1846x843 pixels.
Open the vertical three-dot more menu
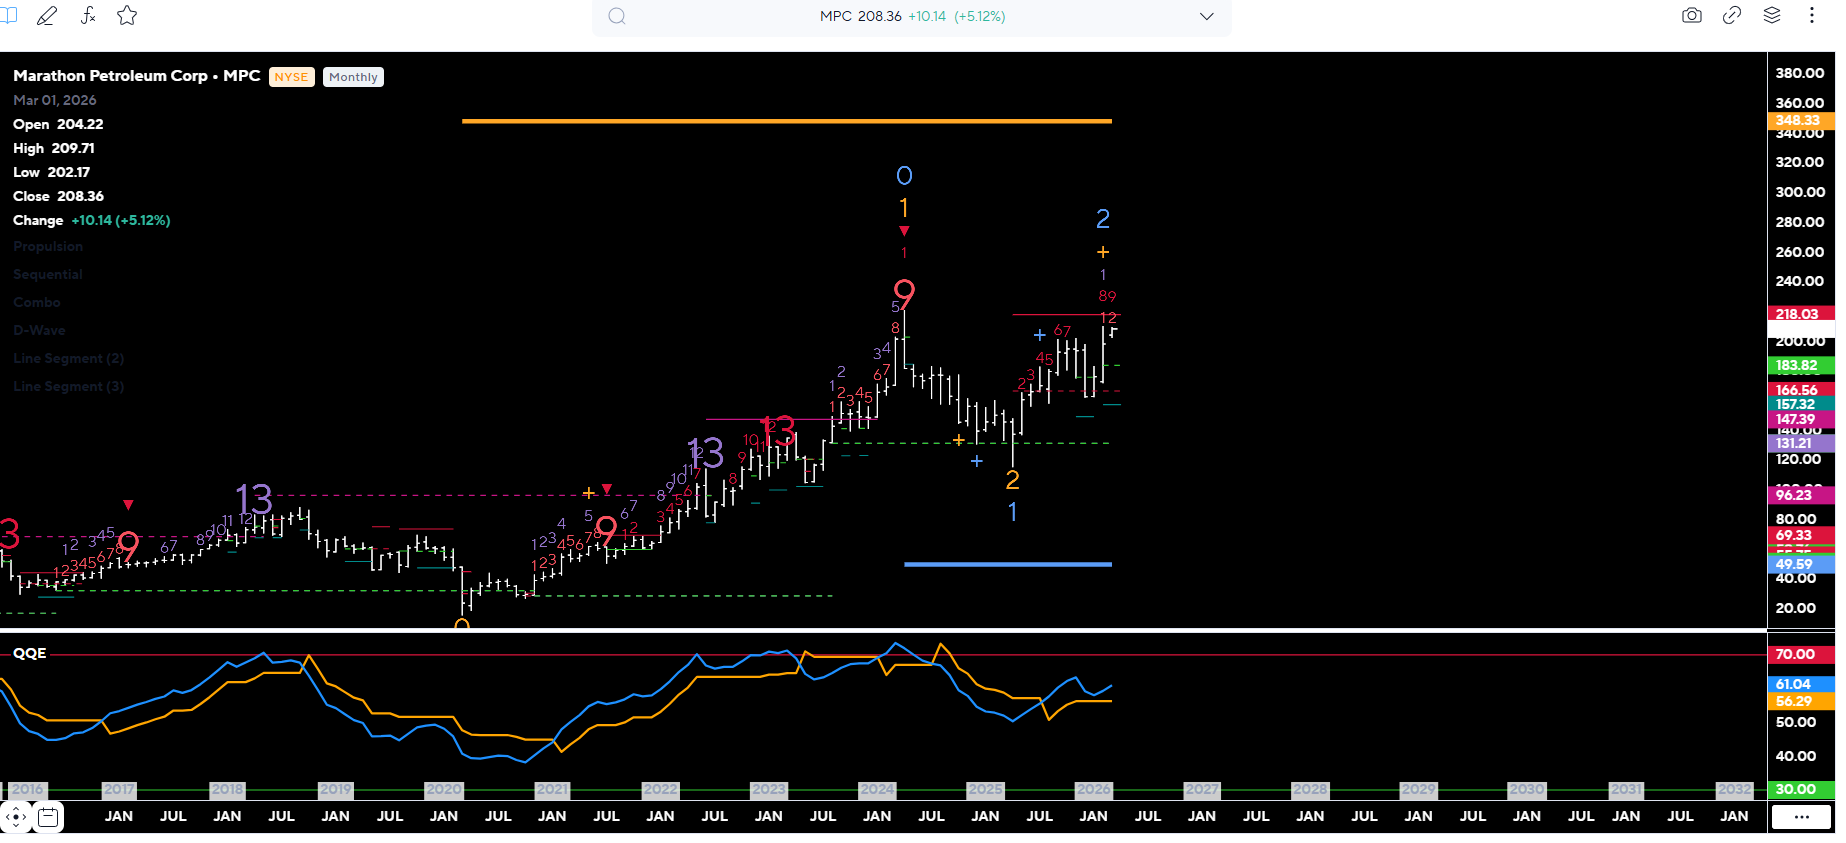coord(1811,16)
